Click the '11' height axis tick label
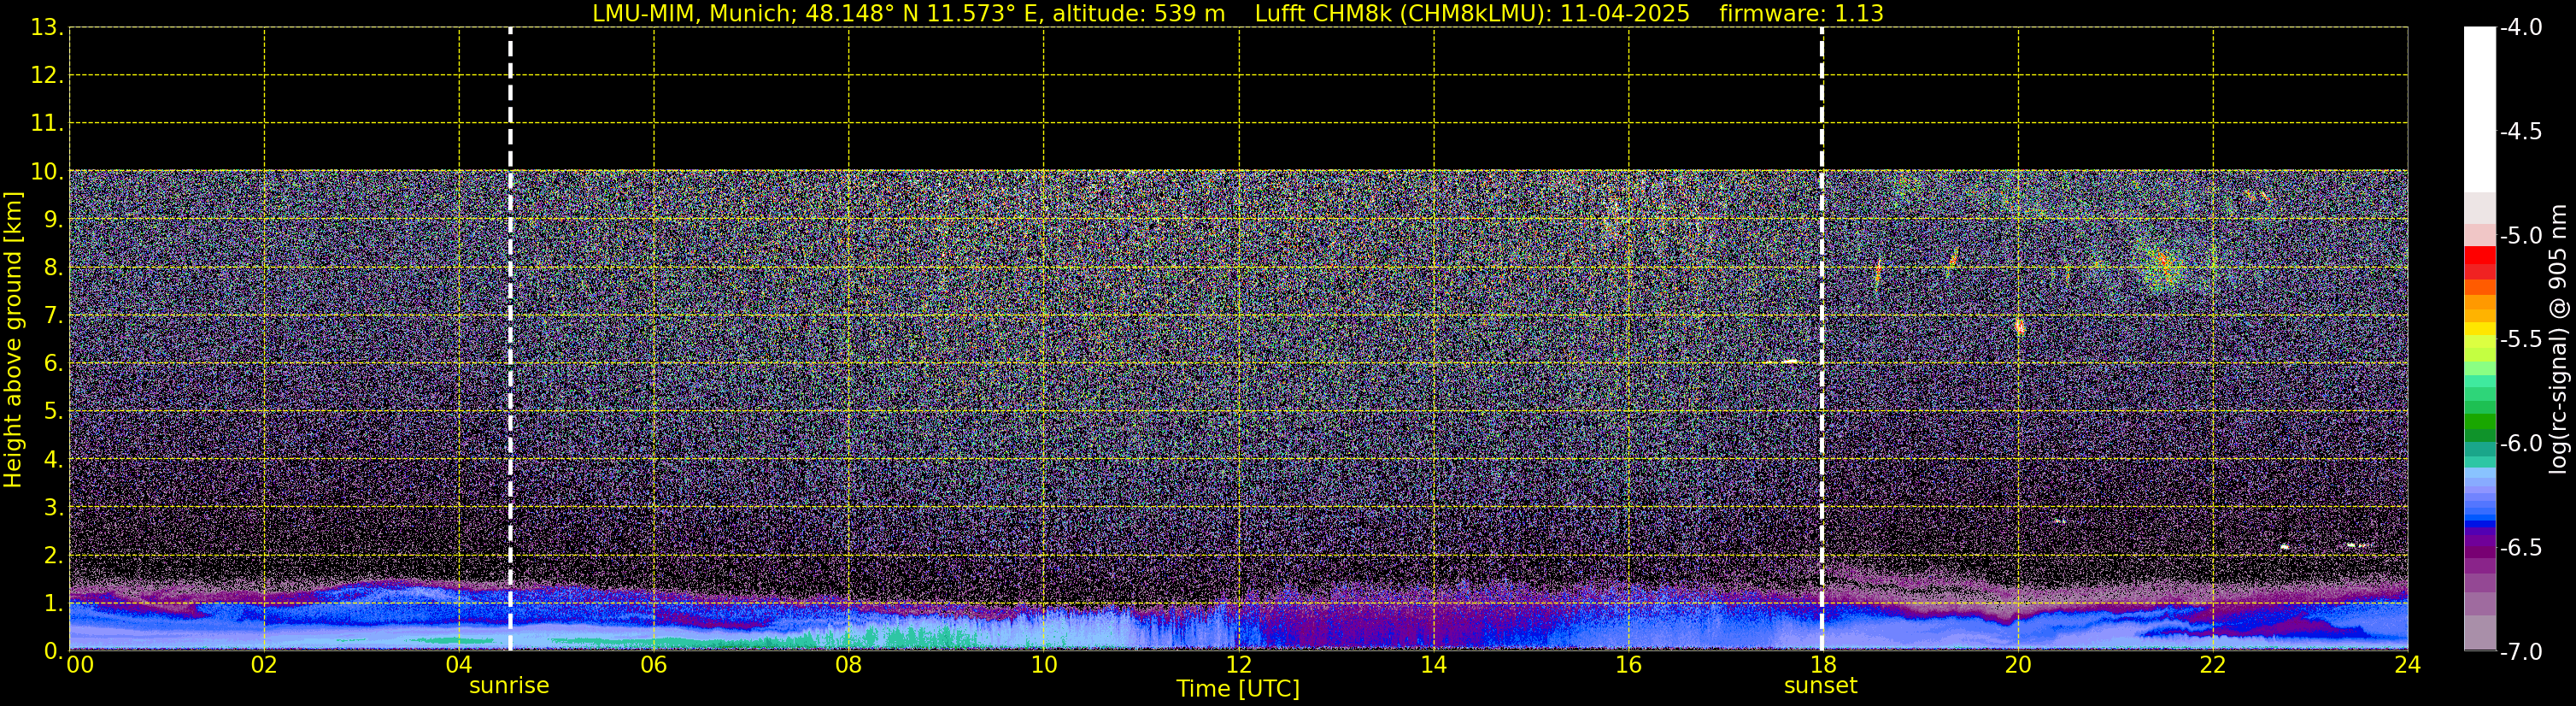This screenshot has width=2576, height=706. (46, 124)
